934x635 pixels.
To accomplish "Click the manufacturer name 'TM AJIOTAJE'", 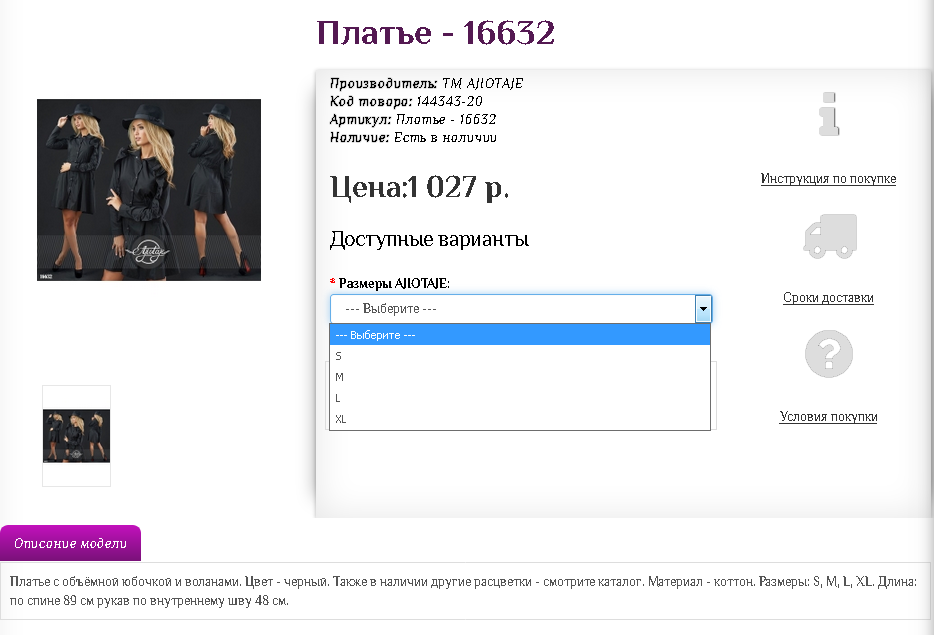I will [x=482, y=83].
